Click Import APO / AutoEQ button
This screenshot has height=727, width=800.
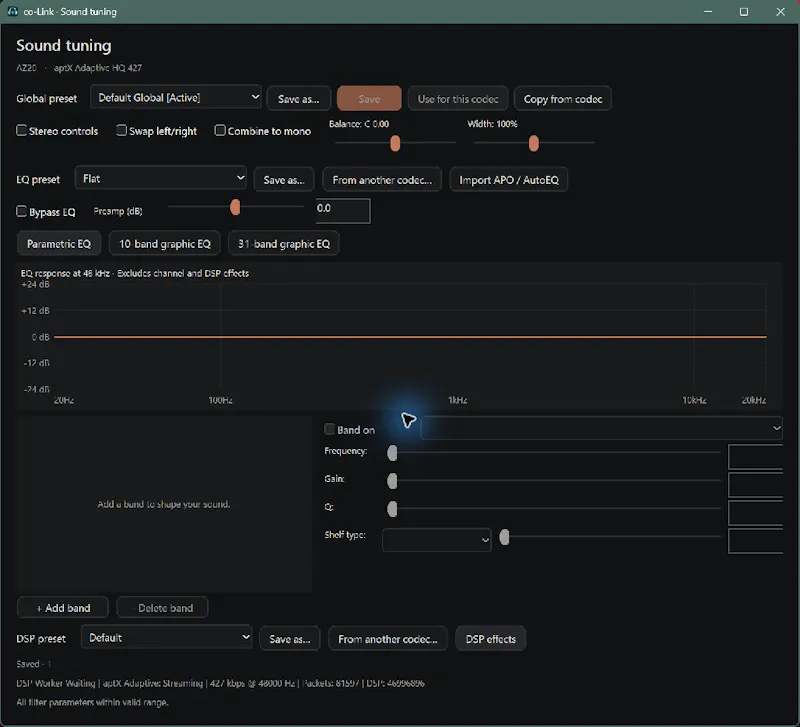pos(509,180)
